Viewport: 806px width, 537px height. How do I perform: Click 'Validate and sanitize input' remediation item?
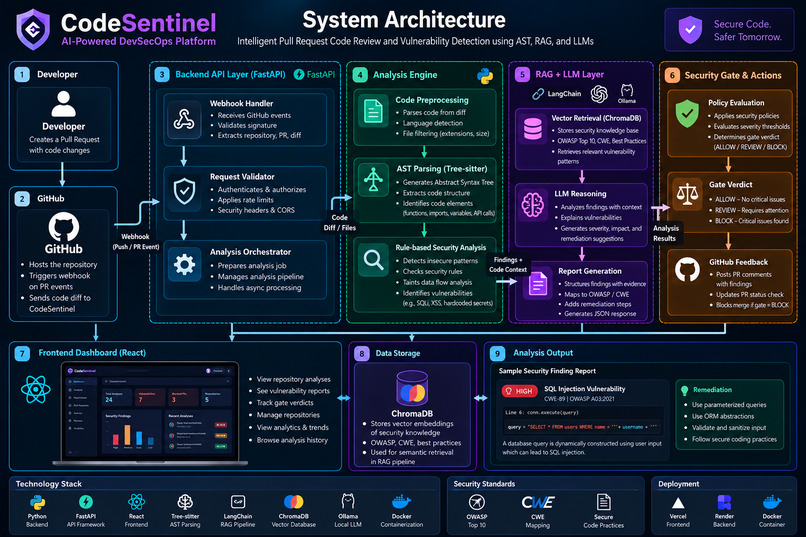point(729,428)
